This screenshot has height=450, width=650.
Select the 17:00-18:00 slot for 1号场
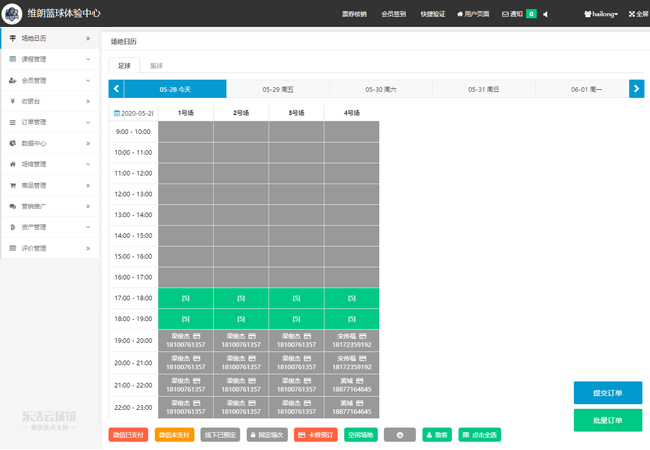(185, 298)
